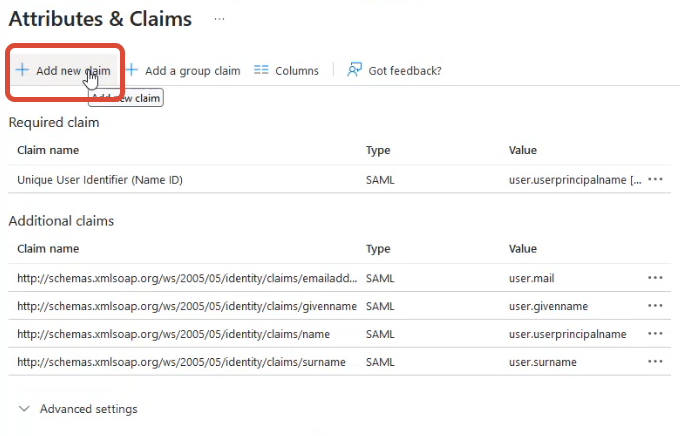This screenshot has height=436, width=680.
Task: Click the Got feedback person icon
Action: [354, 70]
